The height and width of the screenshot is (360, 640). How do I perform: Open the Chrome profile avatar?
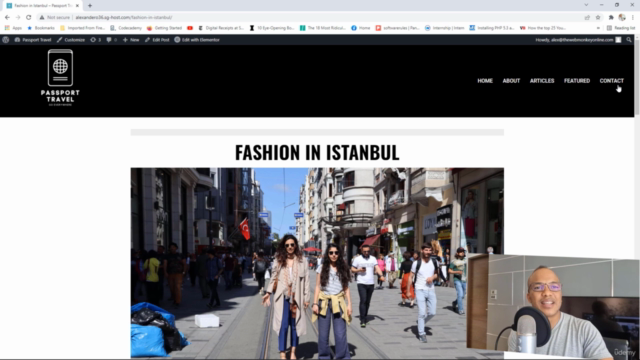[622, 18]
